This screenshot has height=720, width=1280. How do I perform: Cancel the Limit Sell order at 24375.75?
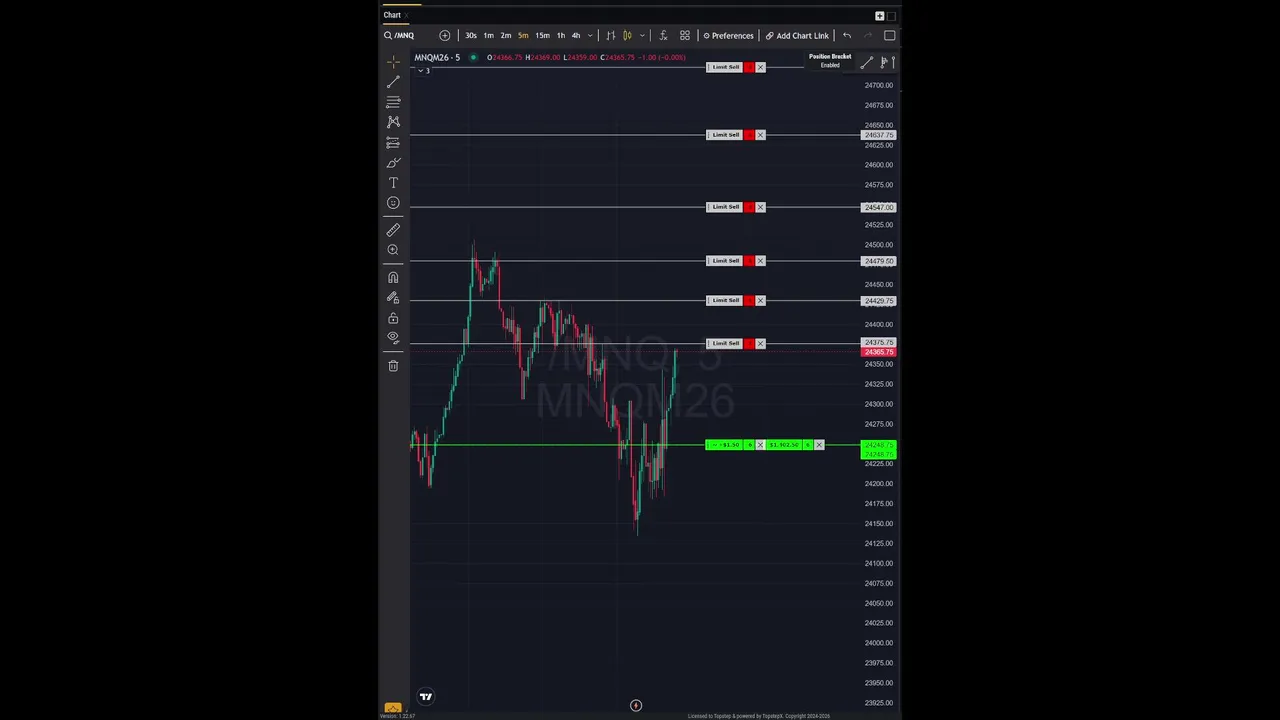(760, 344)
